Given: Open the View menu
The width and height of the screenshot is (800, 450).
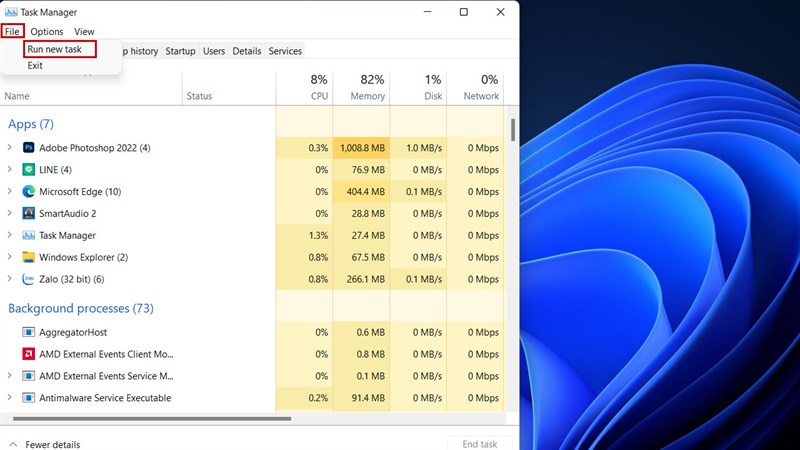Looking at the screenshot, I should tap(84, 32).
